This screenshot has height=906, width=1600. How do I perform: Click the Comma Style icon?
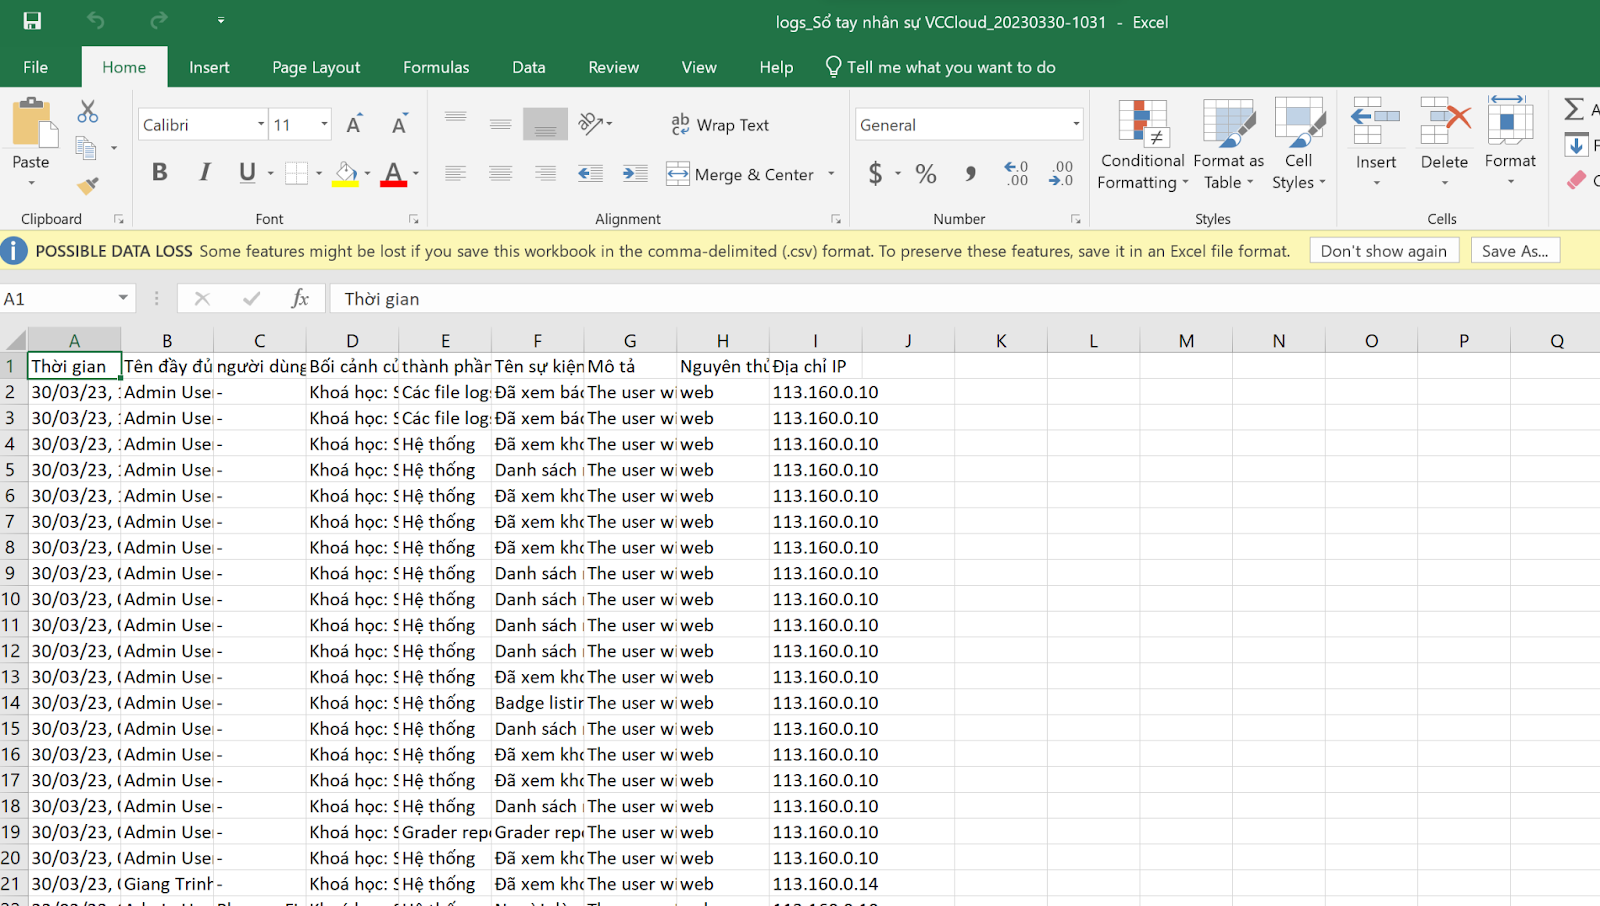pyautogui.click(x=970, y=174)
